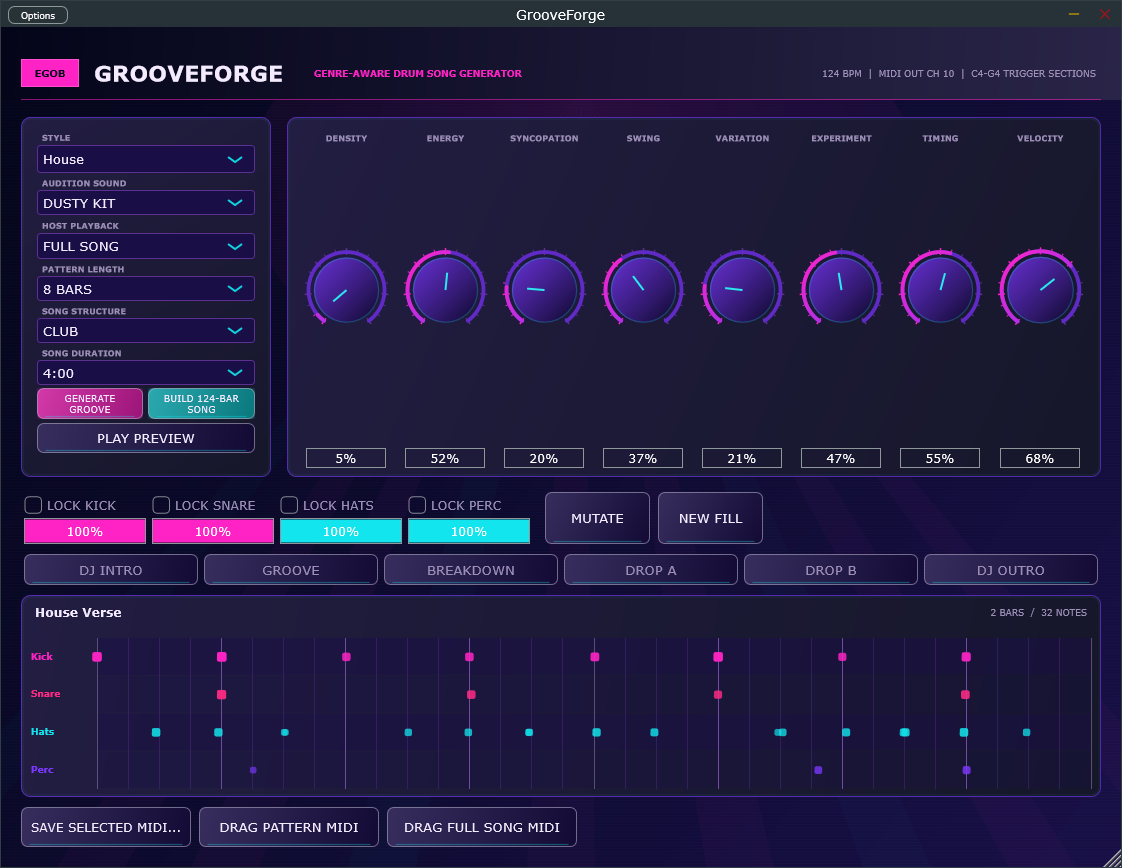Screen dimensions: 1122x868
Task: Click the Variation knob
Action: coord(742,289)
